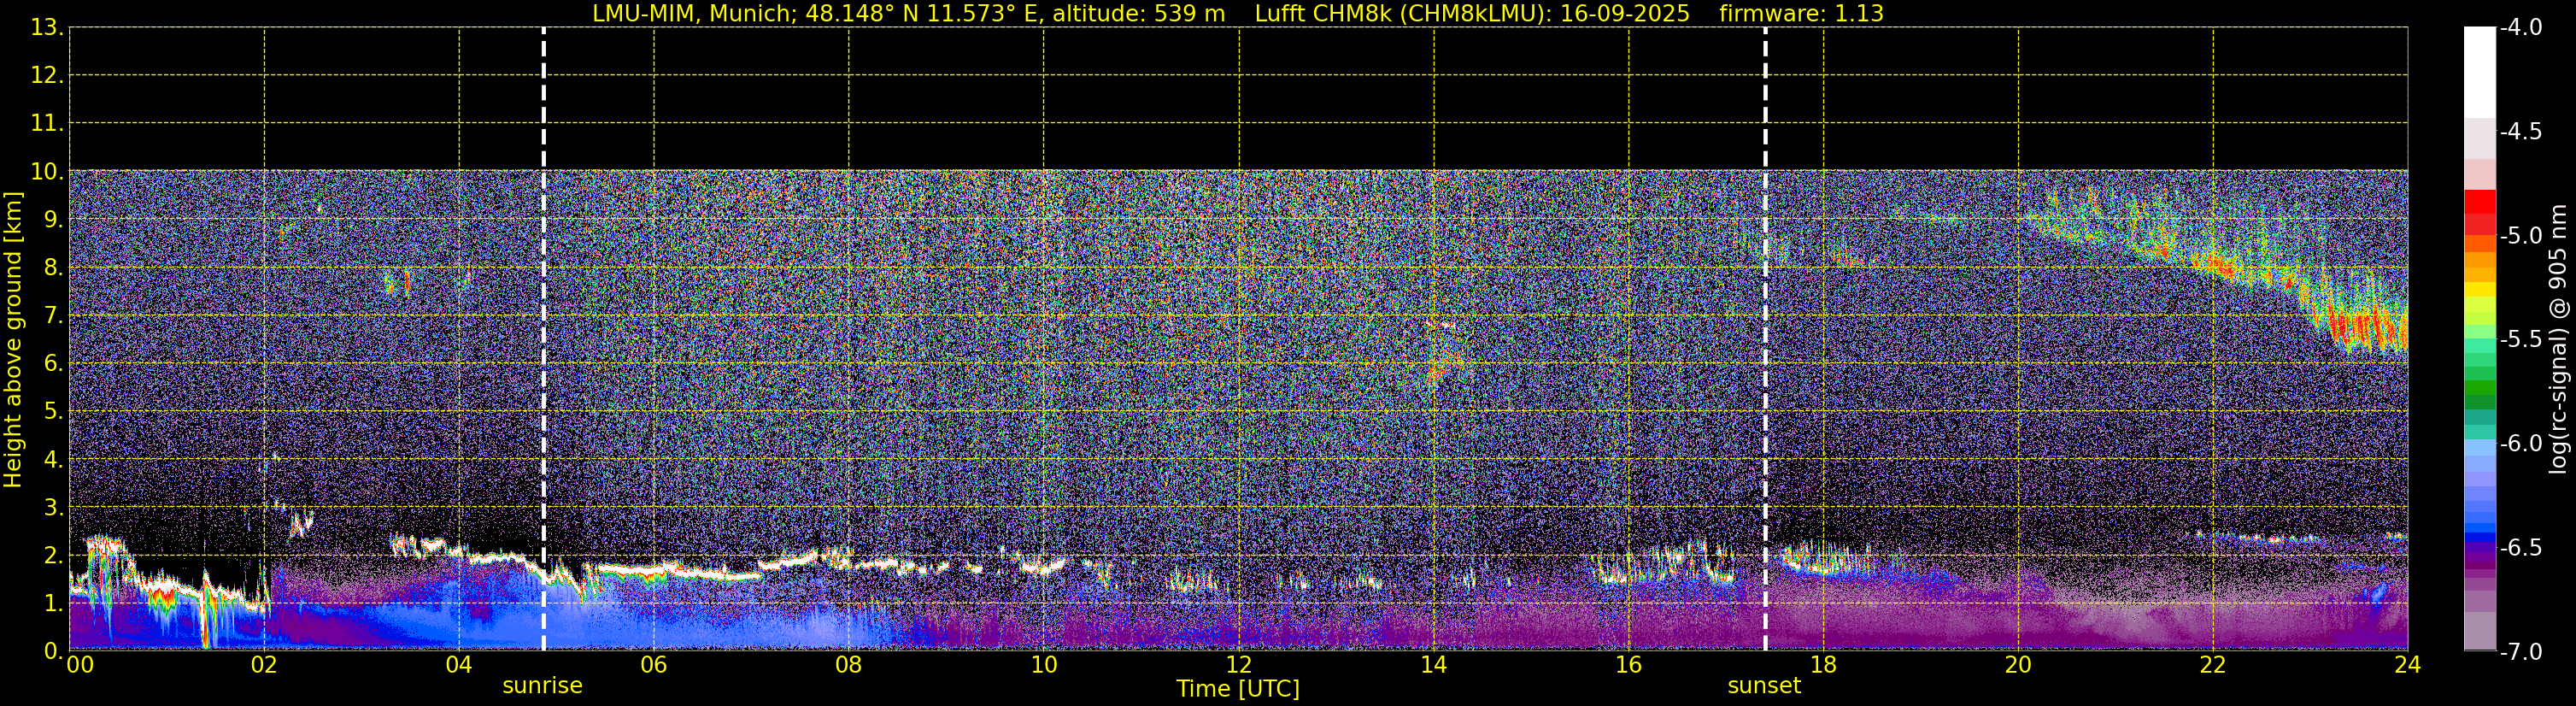Click the 06 tick label on time axis
The width and height of the screenshot is (2576, 706).
[x=653, y=665]
